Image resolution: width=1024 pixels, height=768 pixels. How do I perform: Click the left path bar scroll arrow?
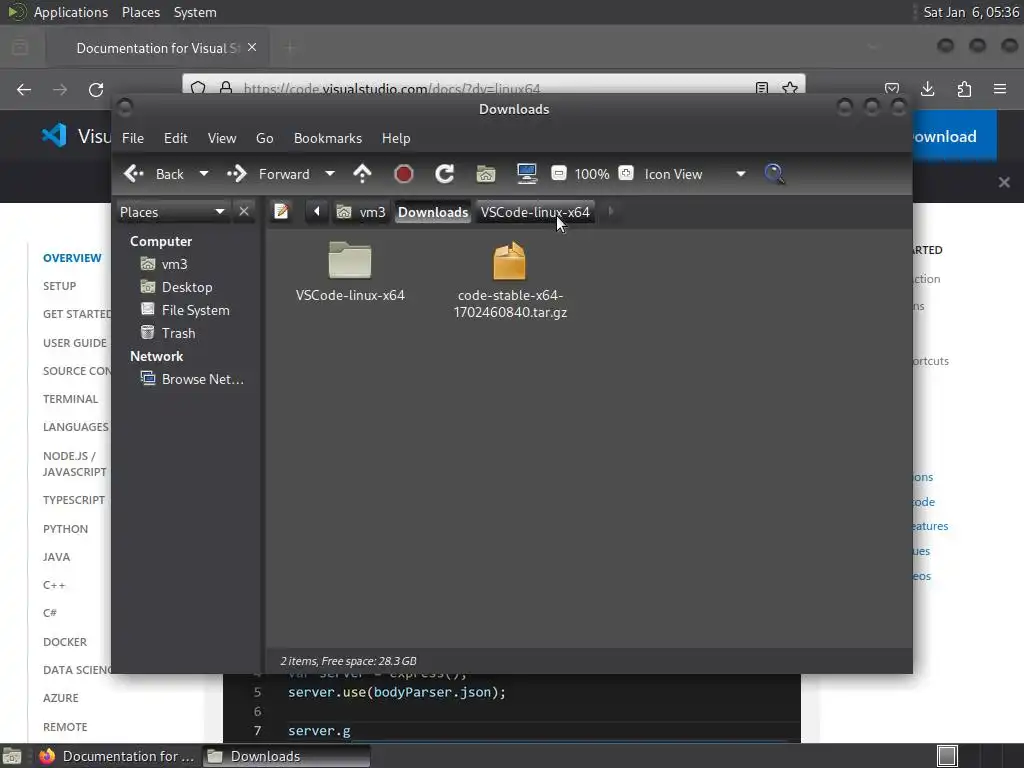pyautogui.click(x=317, y=212)
